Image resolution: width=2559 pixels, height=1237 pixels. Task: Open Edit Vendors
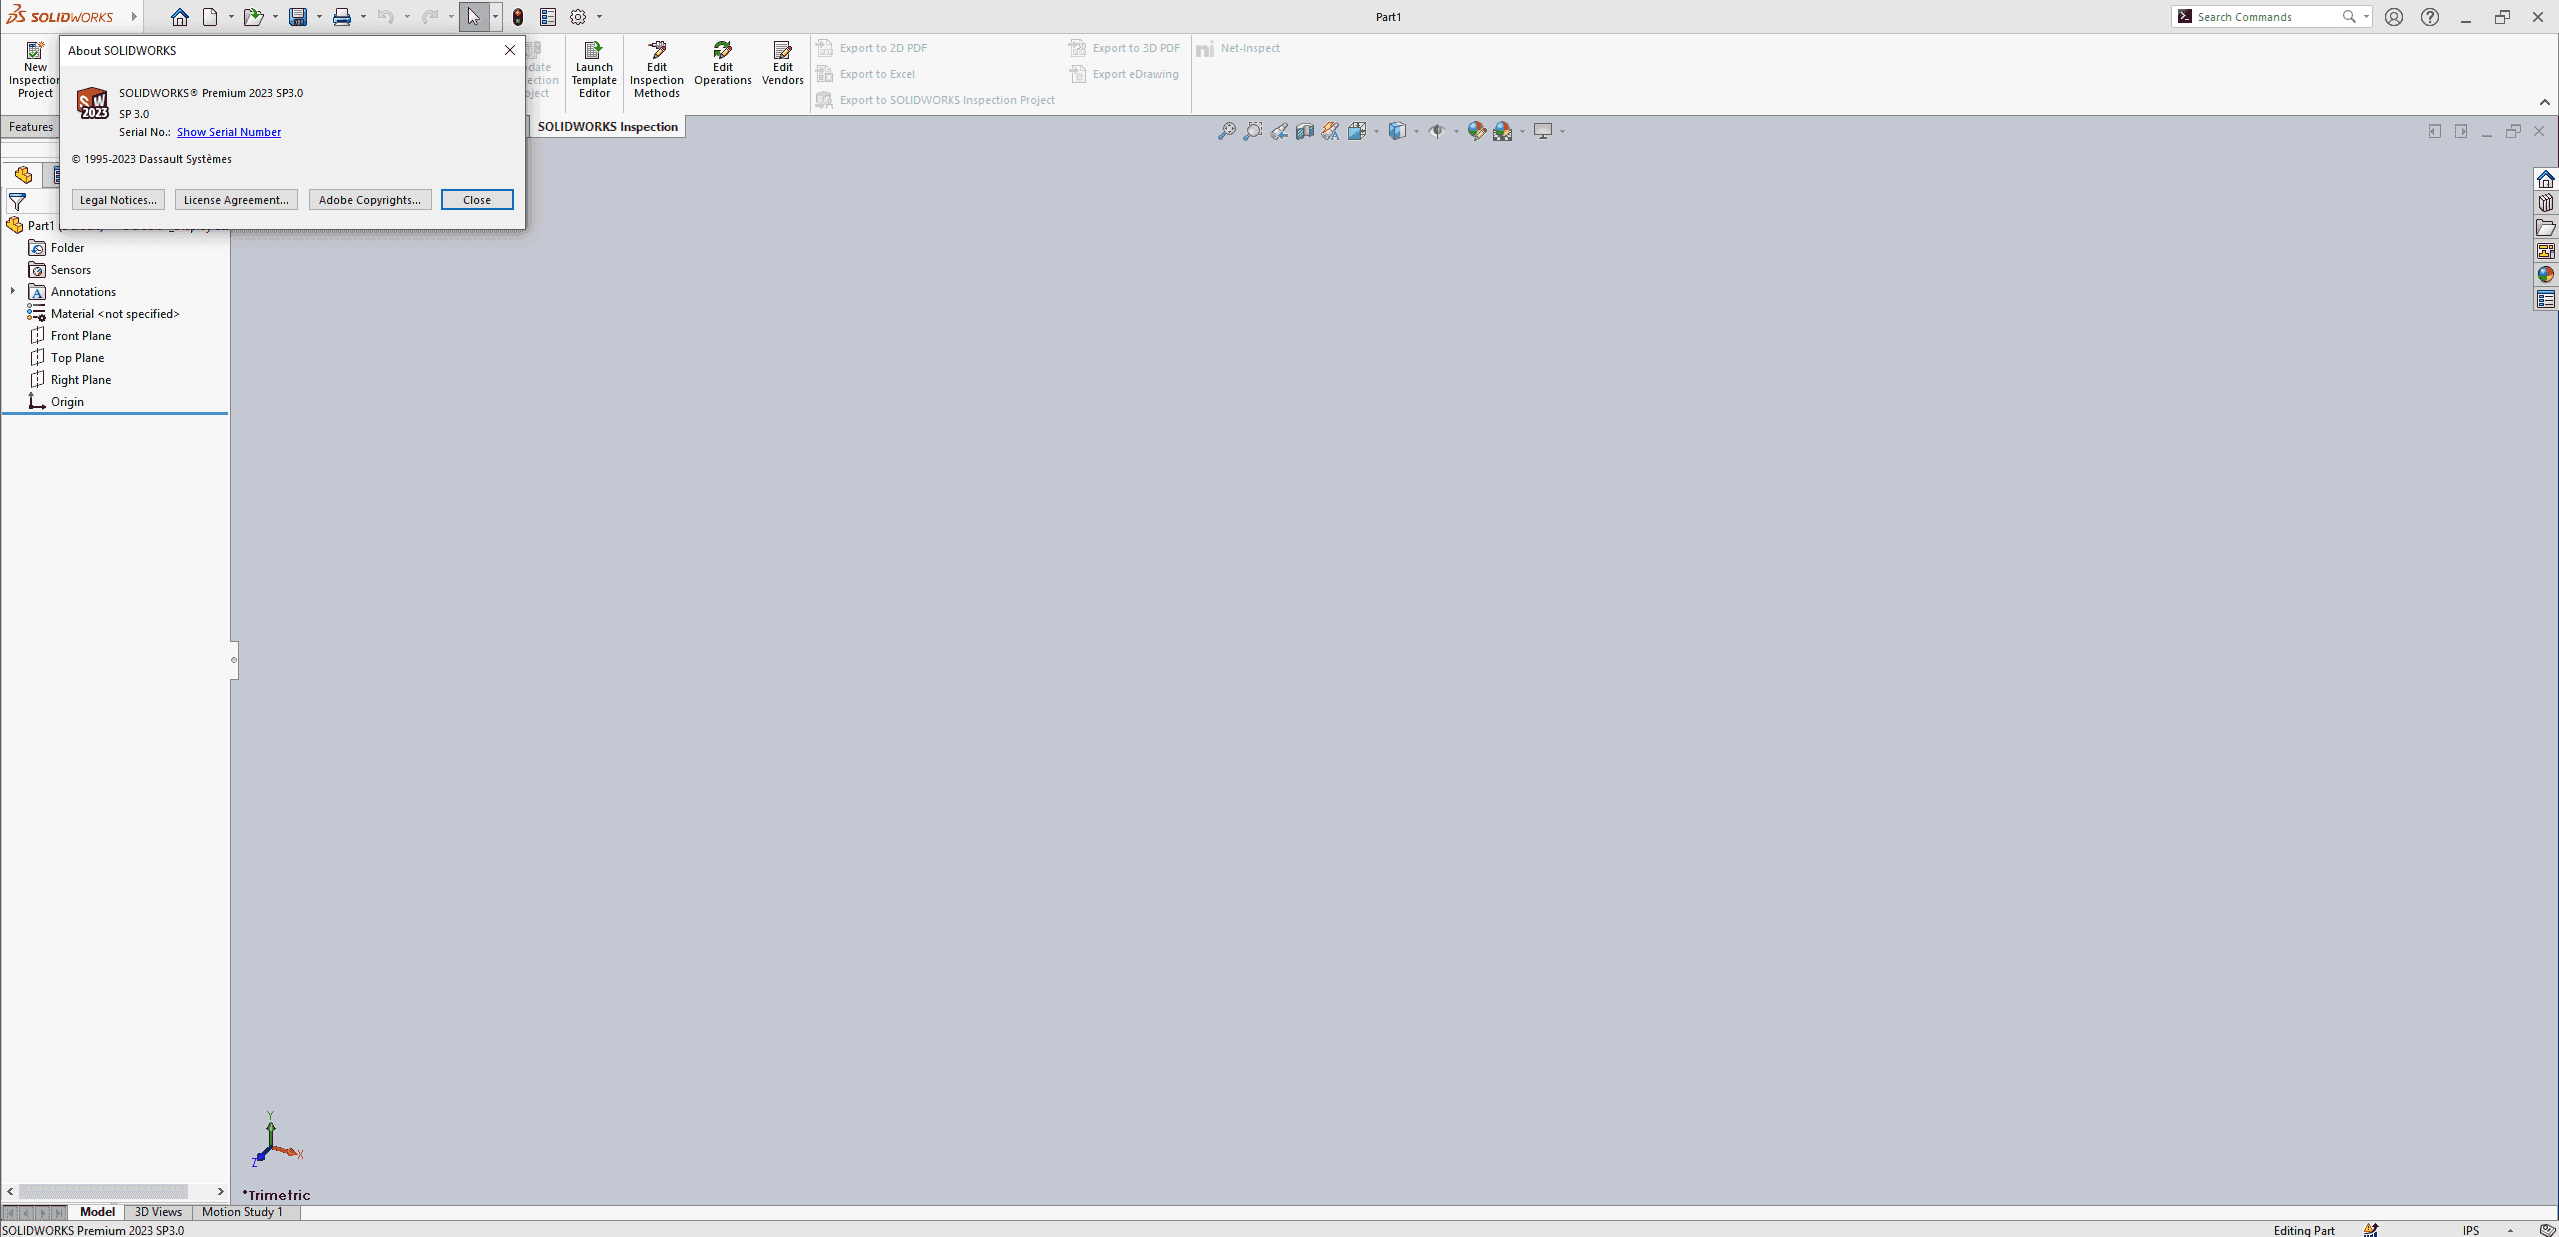click(783, 64)
